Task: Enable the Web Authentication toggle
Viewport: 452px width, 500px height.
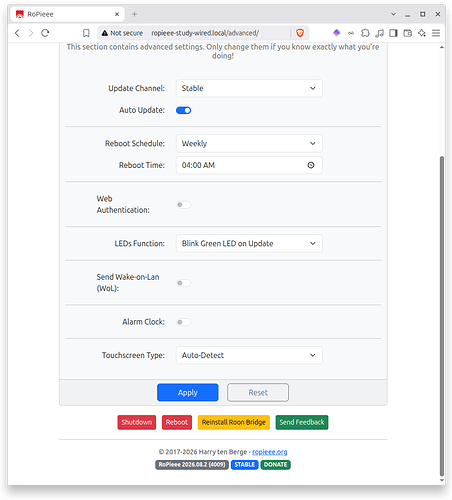Action: (183, 205)
